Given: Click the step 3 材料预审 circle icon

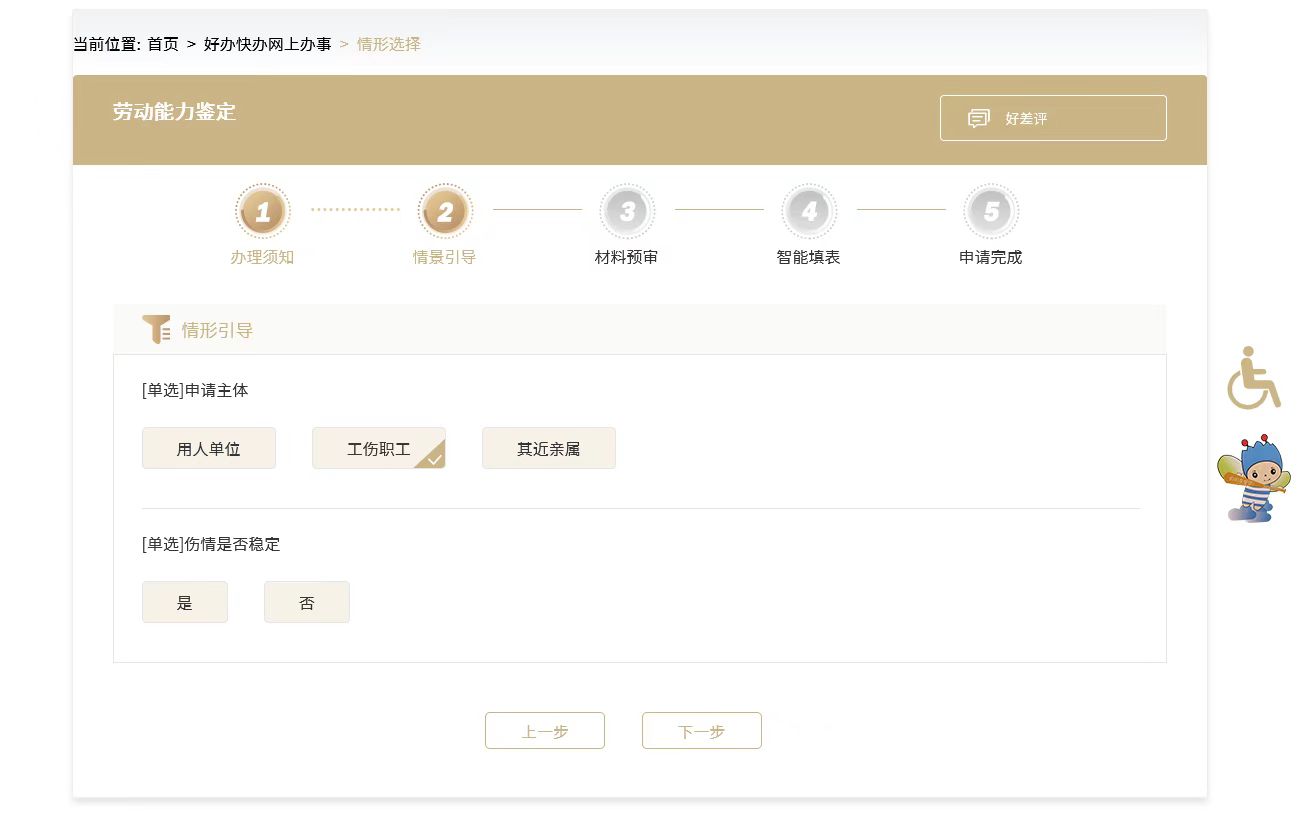Looking at the screenshot, I should 627,211.
